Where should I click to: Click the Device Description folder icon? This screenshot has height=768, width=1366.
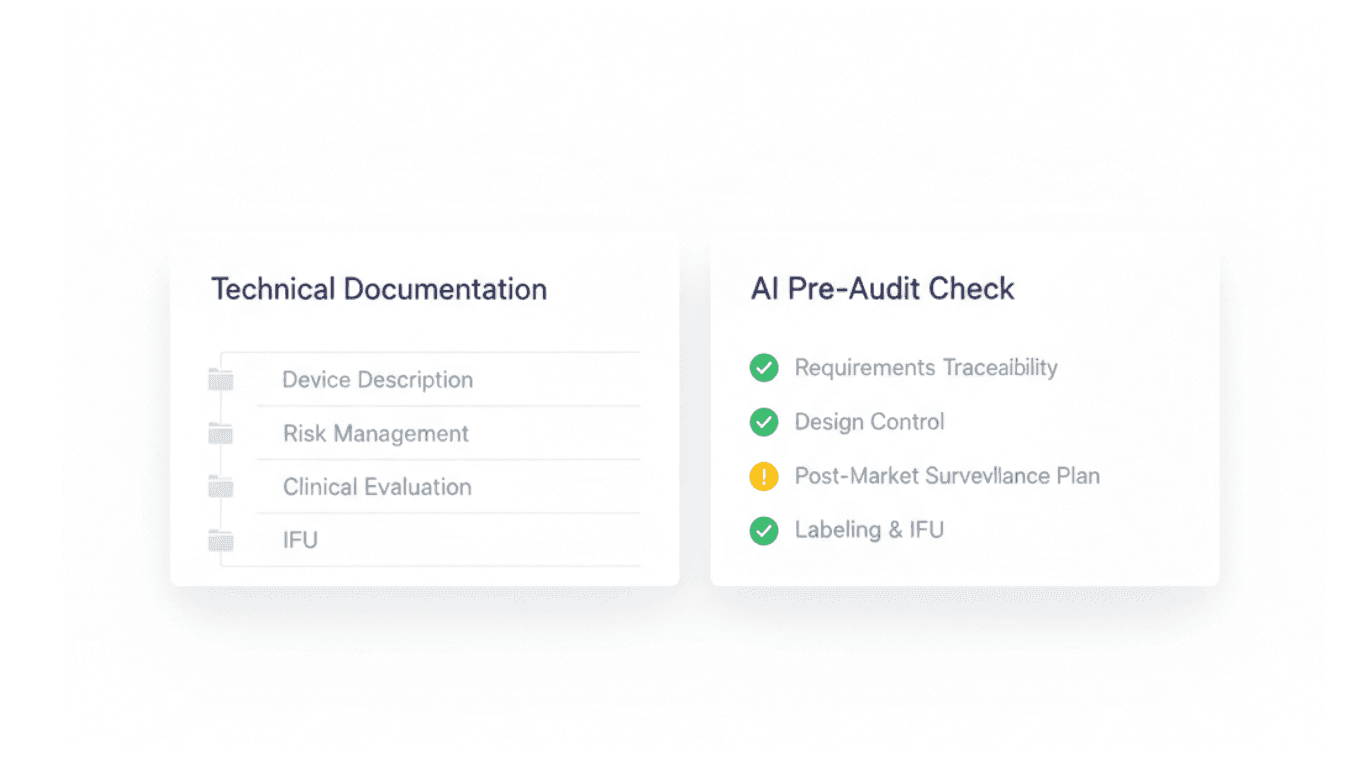[221, 380]
